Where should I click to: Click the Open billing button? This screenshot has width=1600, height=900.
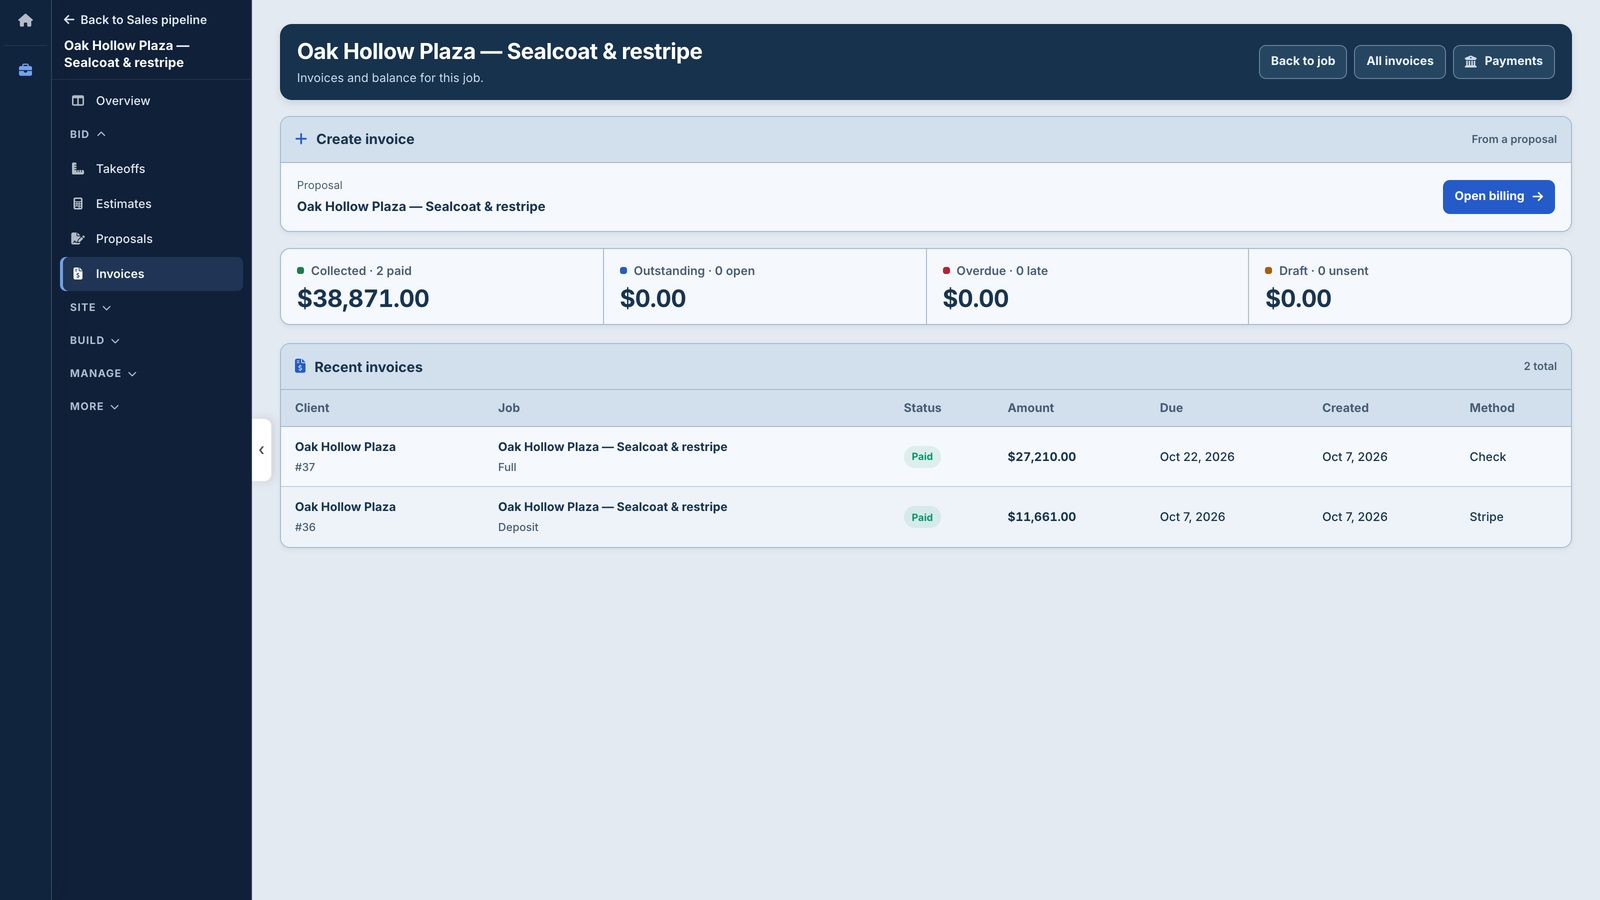(1498, 197)
